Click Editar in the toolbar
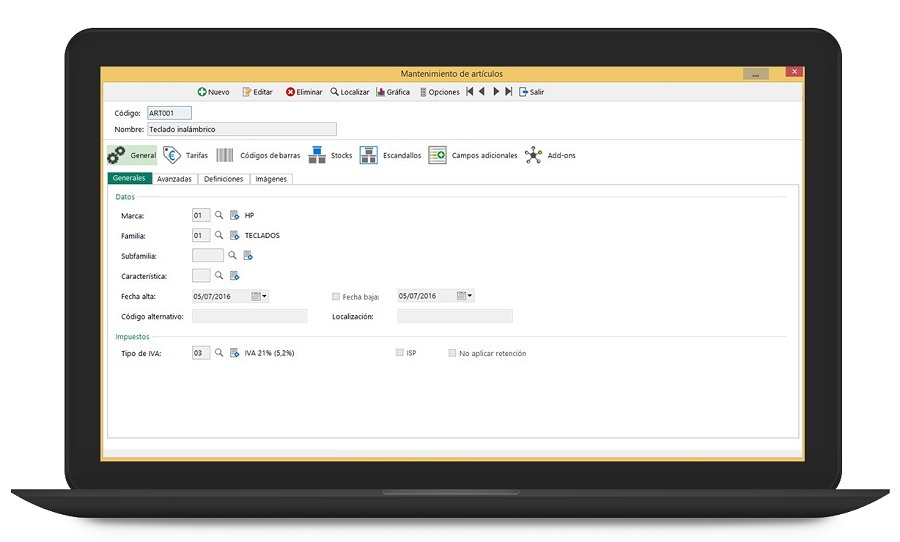The image size is (900, 542). coord(257,92)
